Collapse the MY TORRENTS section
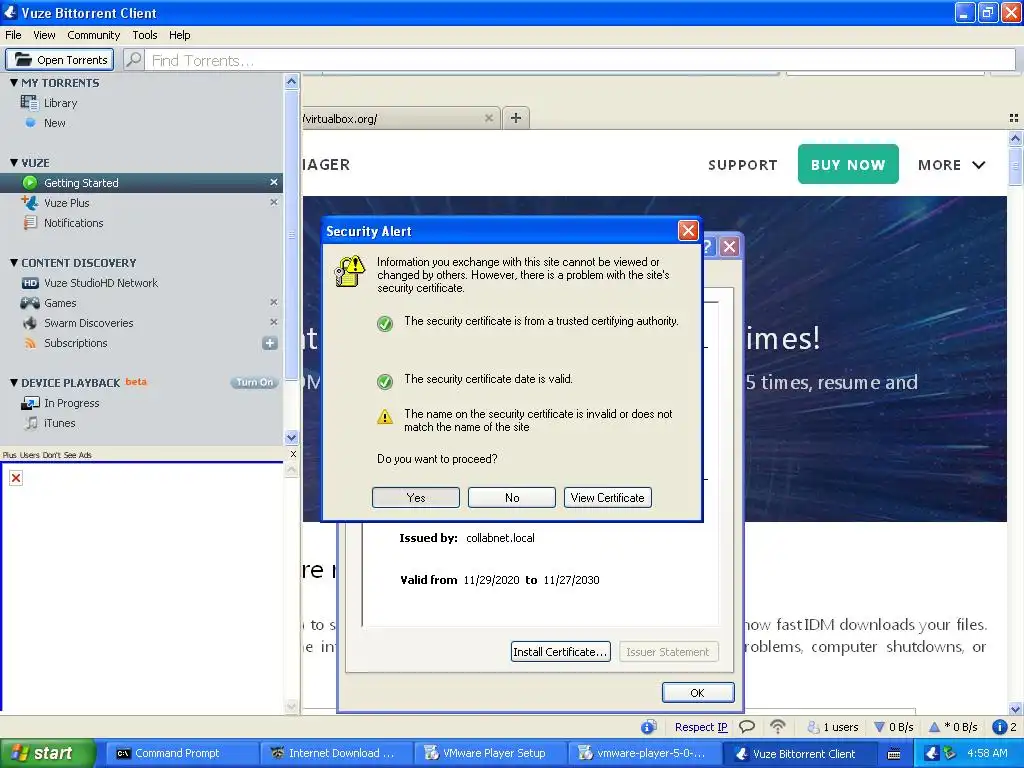 (14, 83)
